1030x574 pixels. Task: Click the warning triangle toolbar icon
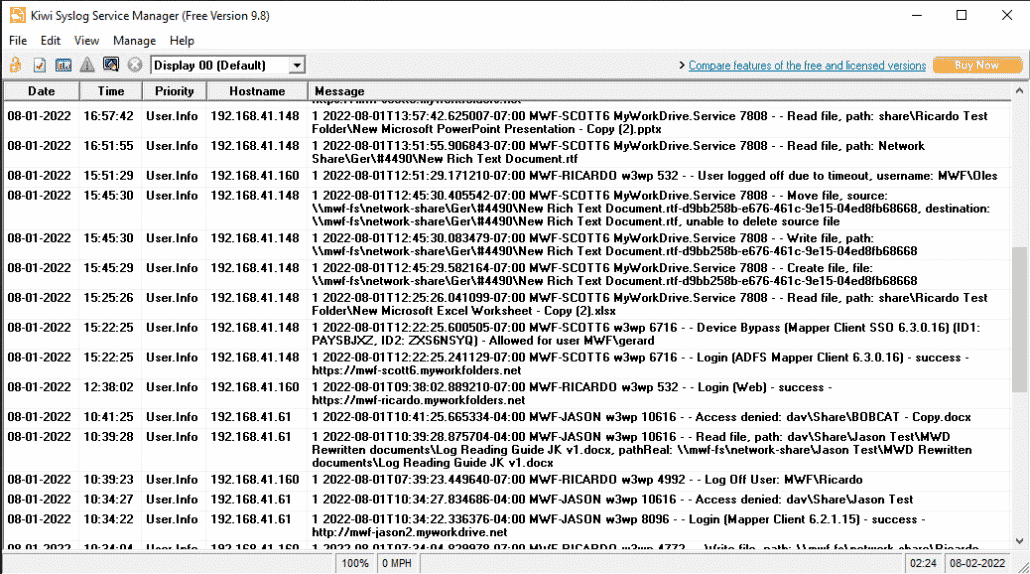coord(87,66)
